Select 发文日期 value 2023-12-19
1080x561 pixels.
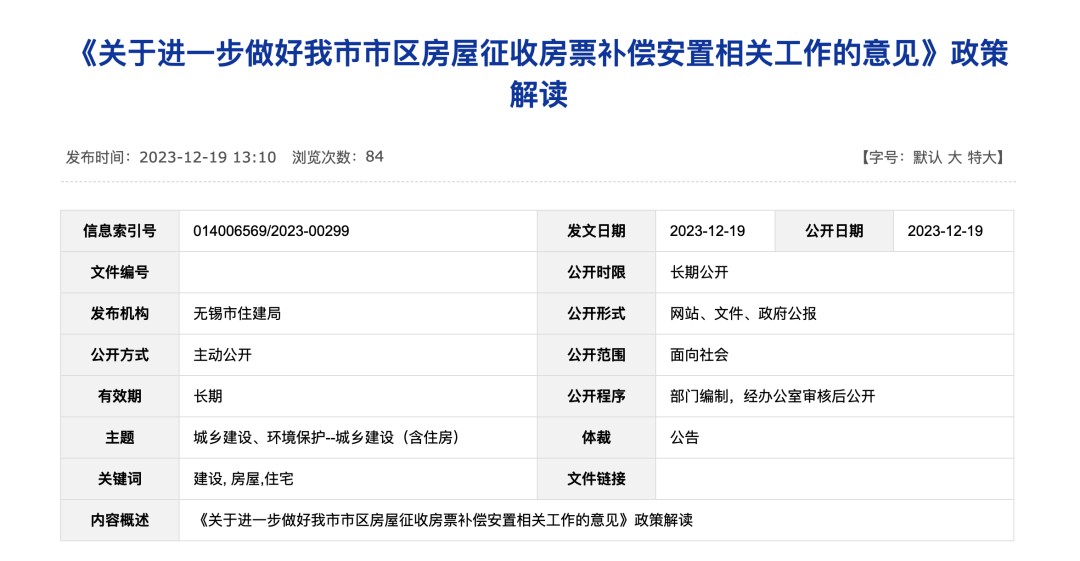tap(707, 231)
